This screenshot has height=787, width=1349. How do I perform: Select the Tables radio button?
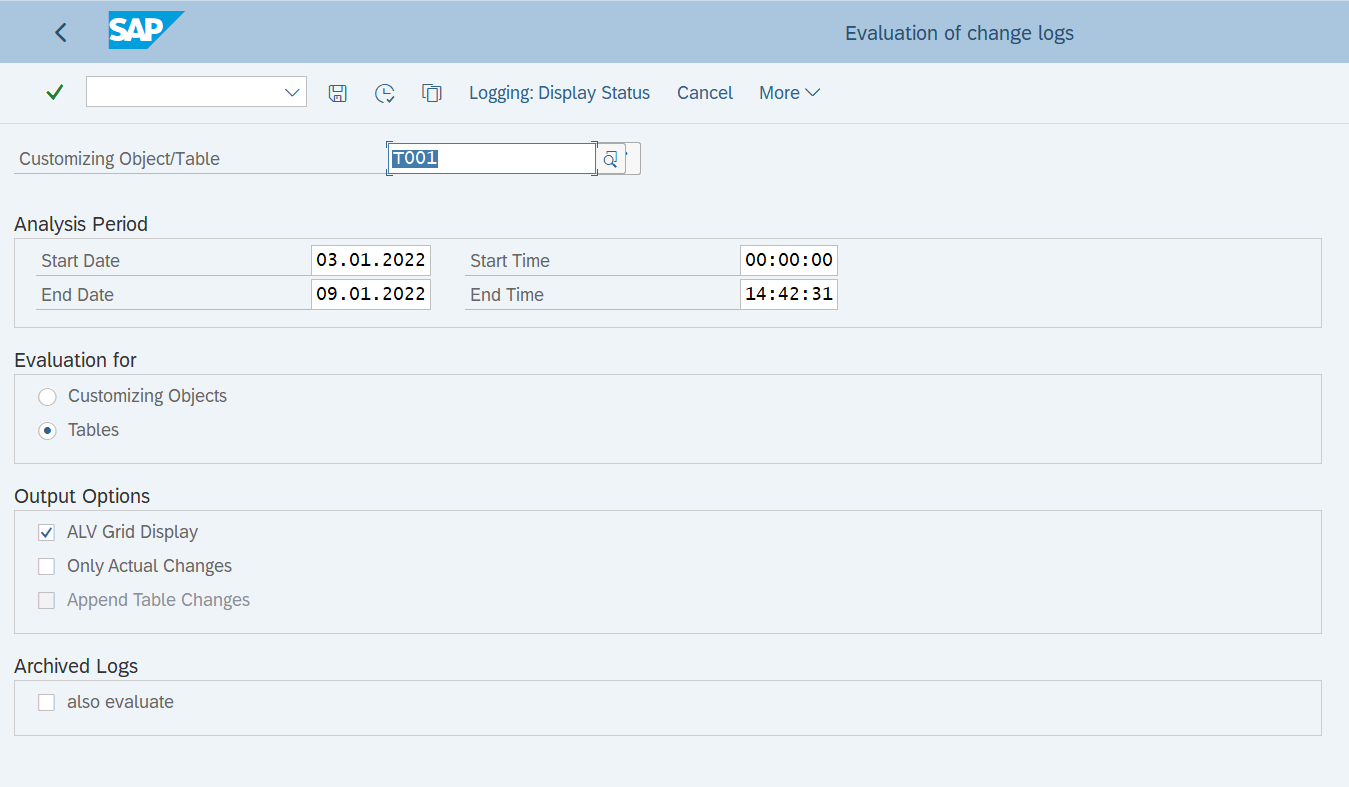coord(47,430)
